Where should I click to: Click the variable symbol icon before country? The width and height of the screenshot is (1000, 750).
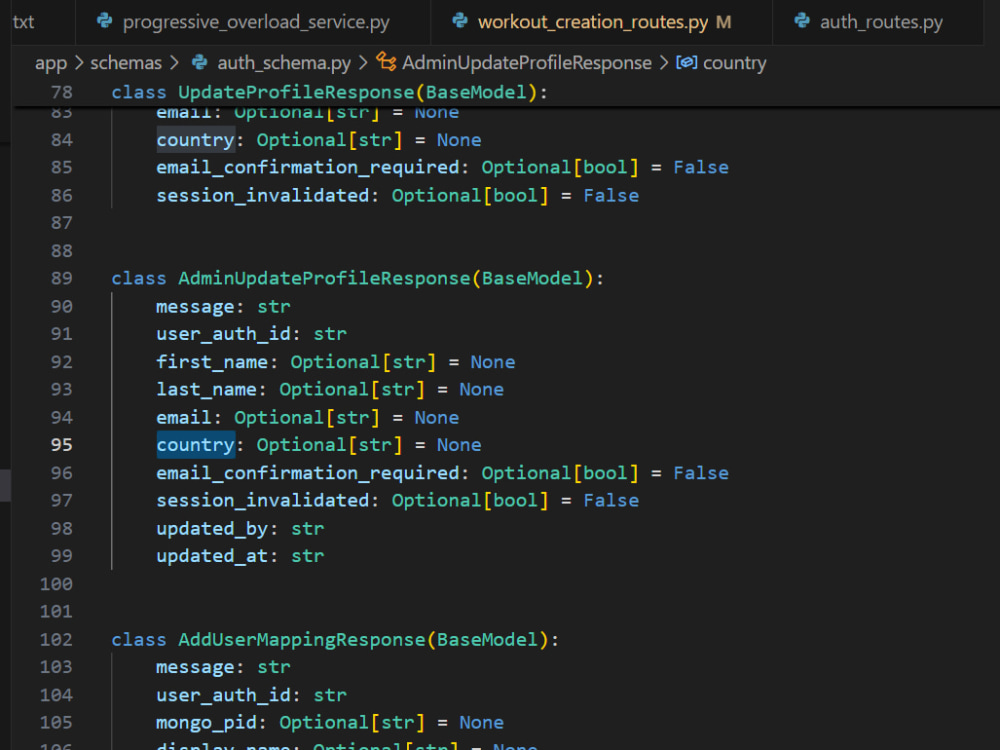(x=686, y=62)
